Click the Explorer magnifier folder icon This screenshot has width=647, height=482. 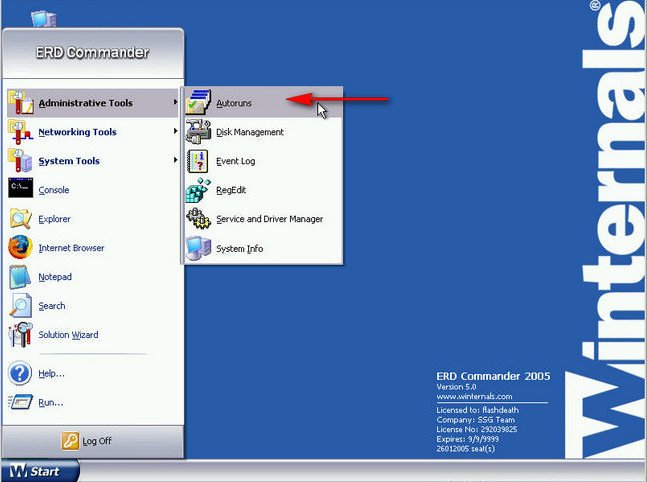coord(21,218)
